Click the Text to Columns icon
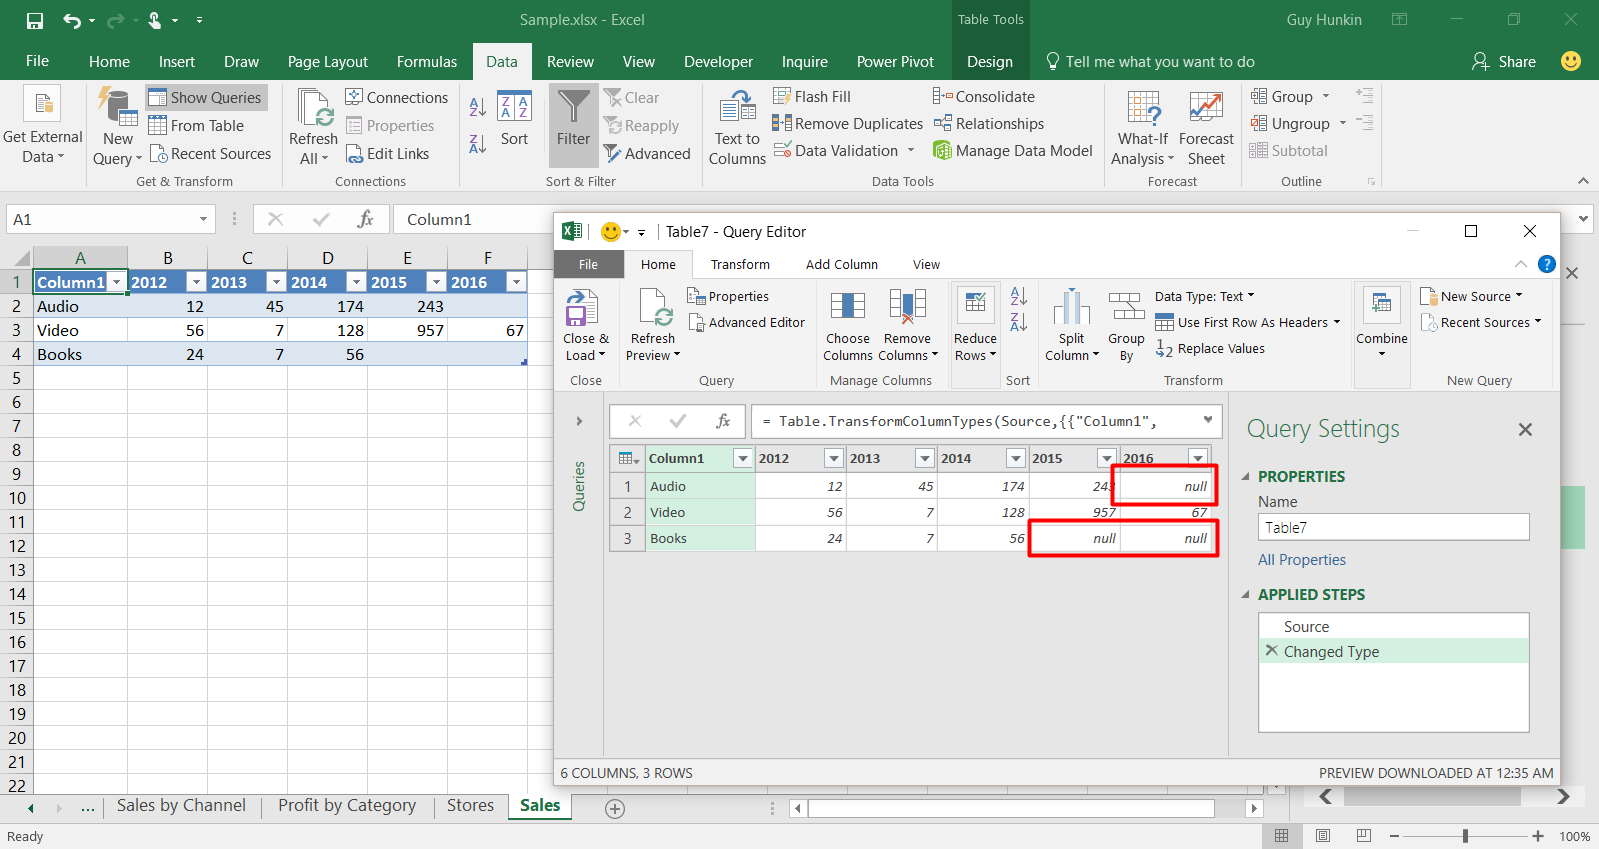Viewport: 1599px width, 849px height. click(737, 109)
